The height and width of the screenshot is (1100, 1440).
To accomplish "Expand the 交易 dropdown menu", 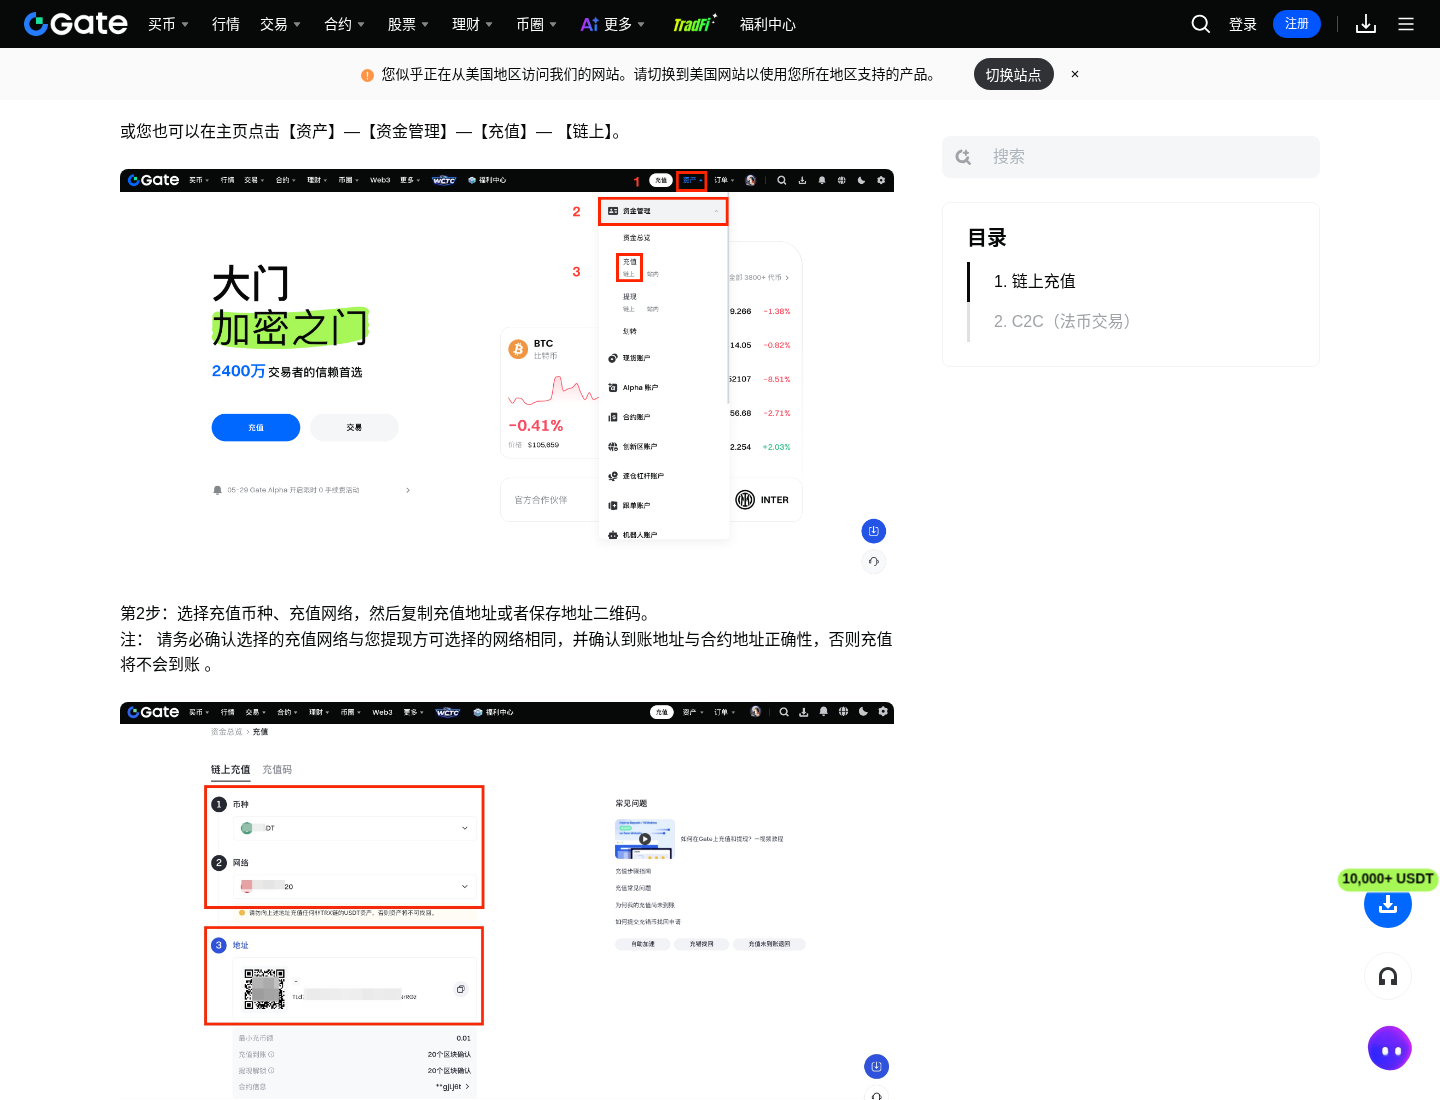I will click(280, 24).
